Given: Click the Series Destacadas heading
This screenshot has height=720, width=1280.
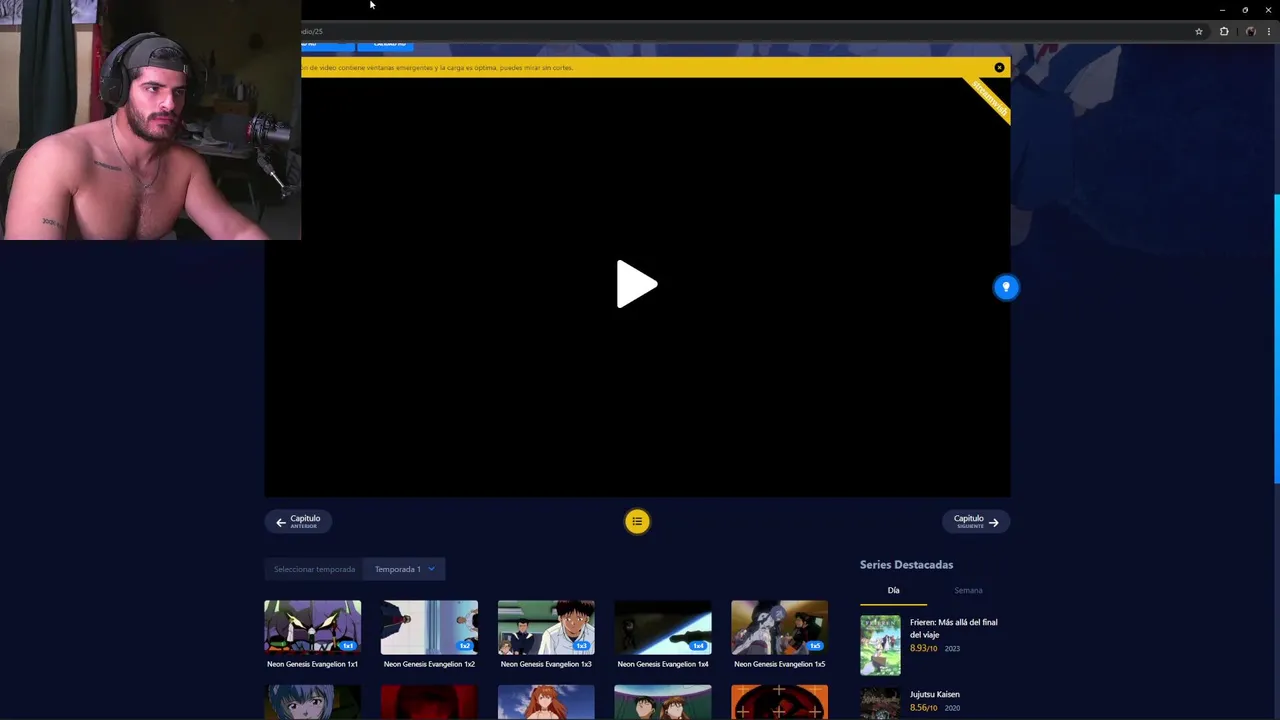Looking at the screenshot, I should coord(906,565).
